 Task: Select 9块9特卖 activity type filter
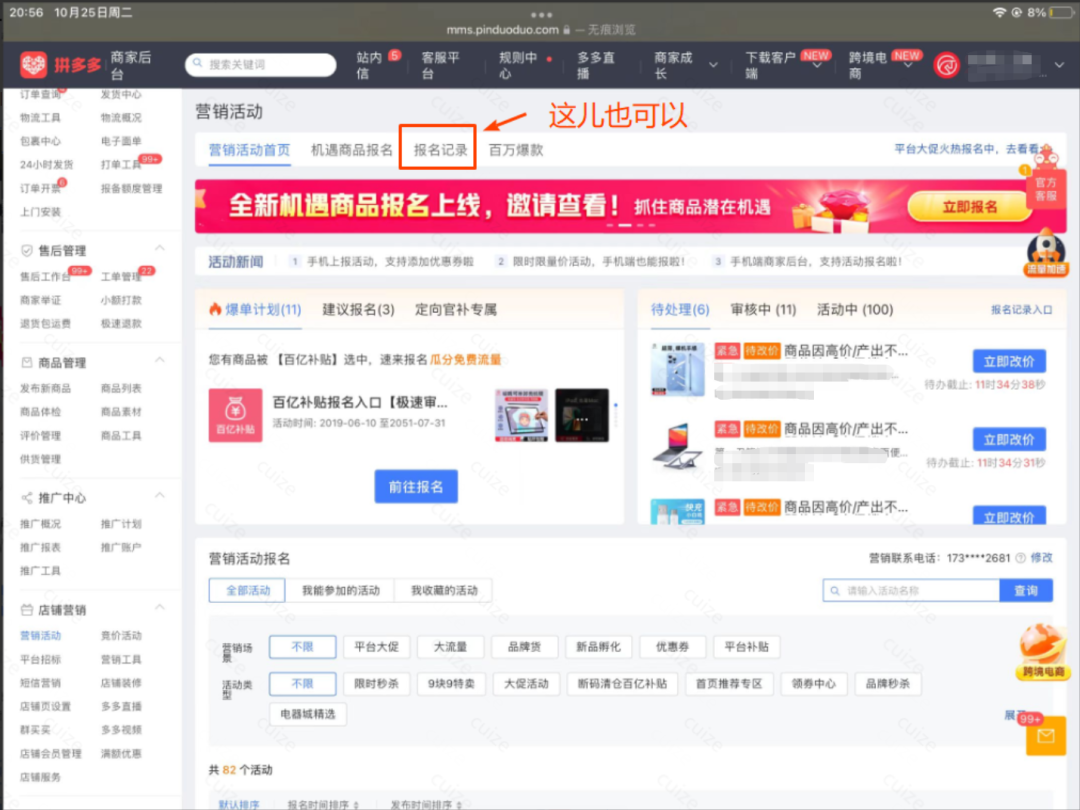450,684
